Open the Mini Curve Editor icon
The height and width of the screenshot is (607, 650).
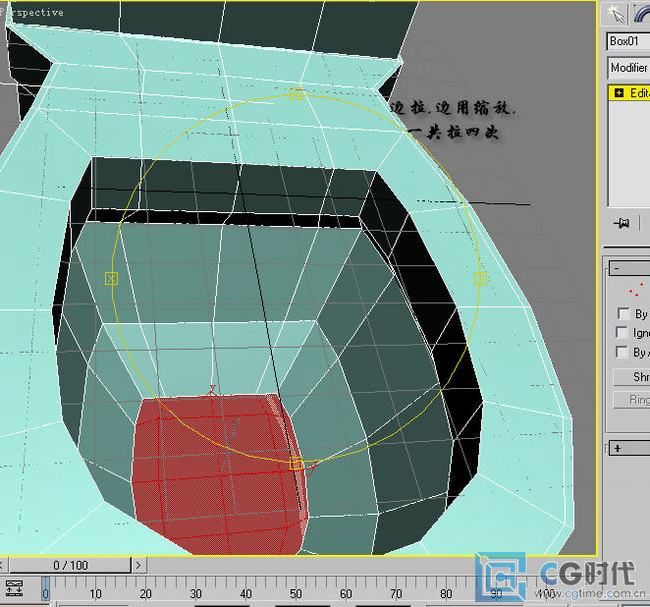pyautogui.click(x=15, y=588)
